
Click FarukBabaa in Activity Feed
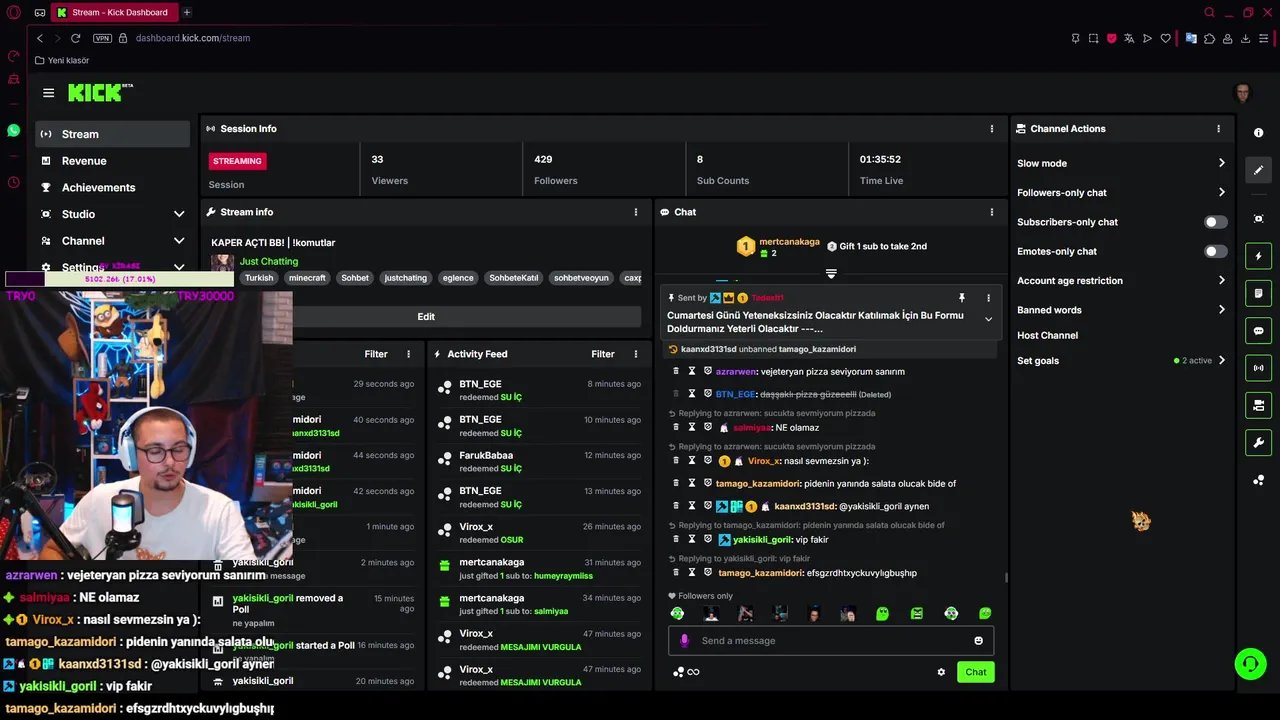(x=486, y=456)
